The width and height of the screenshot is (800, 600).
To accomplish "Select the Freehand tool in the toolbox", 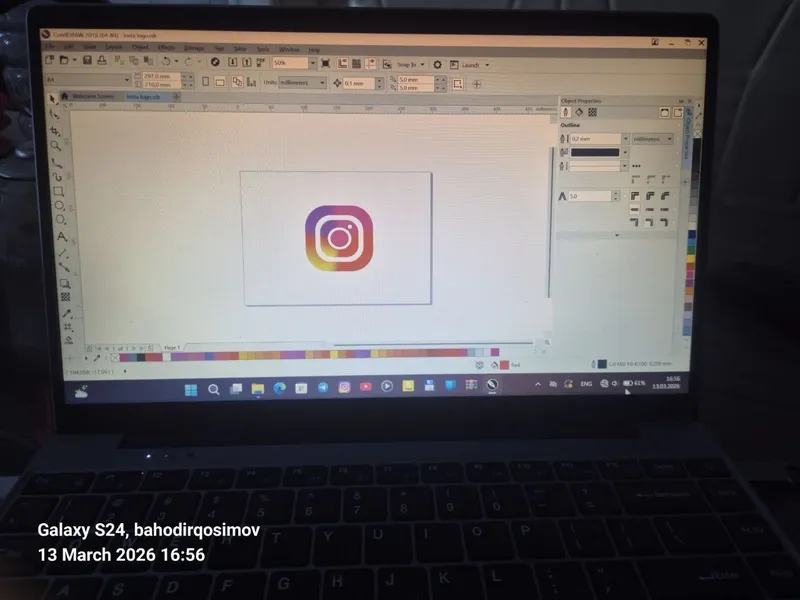I will [57, 163].
